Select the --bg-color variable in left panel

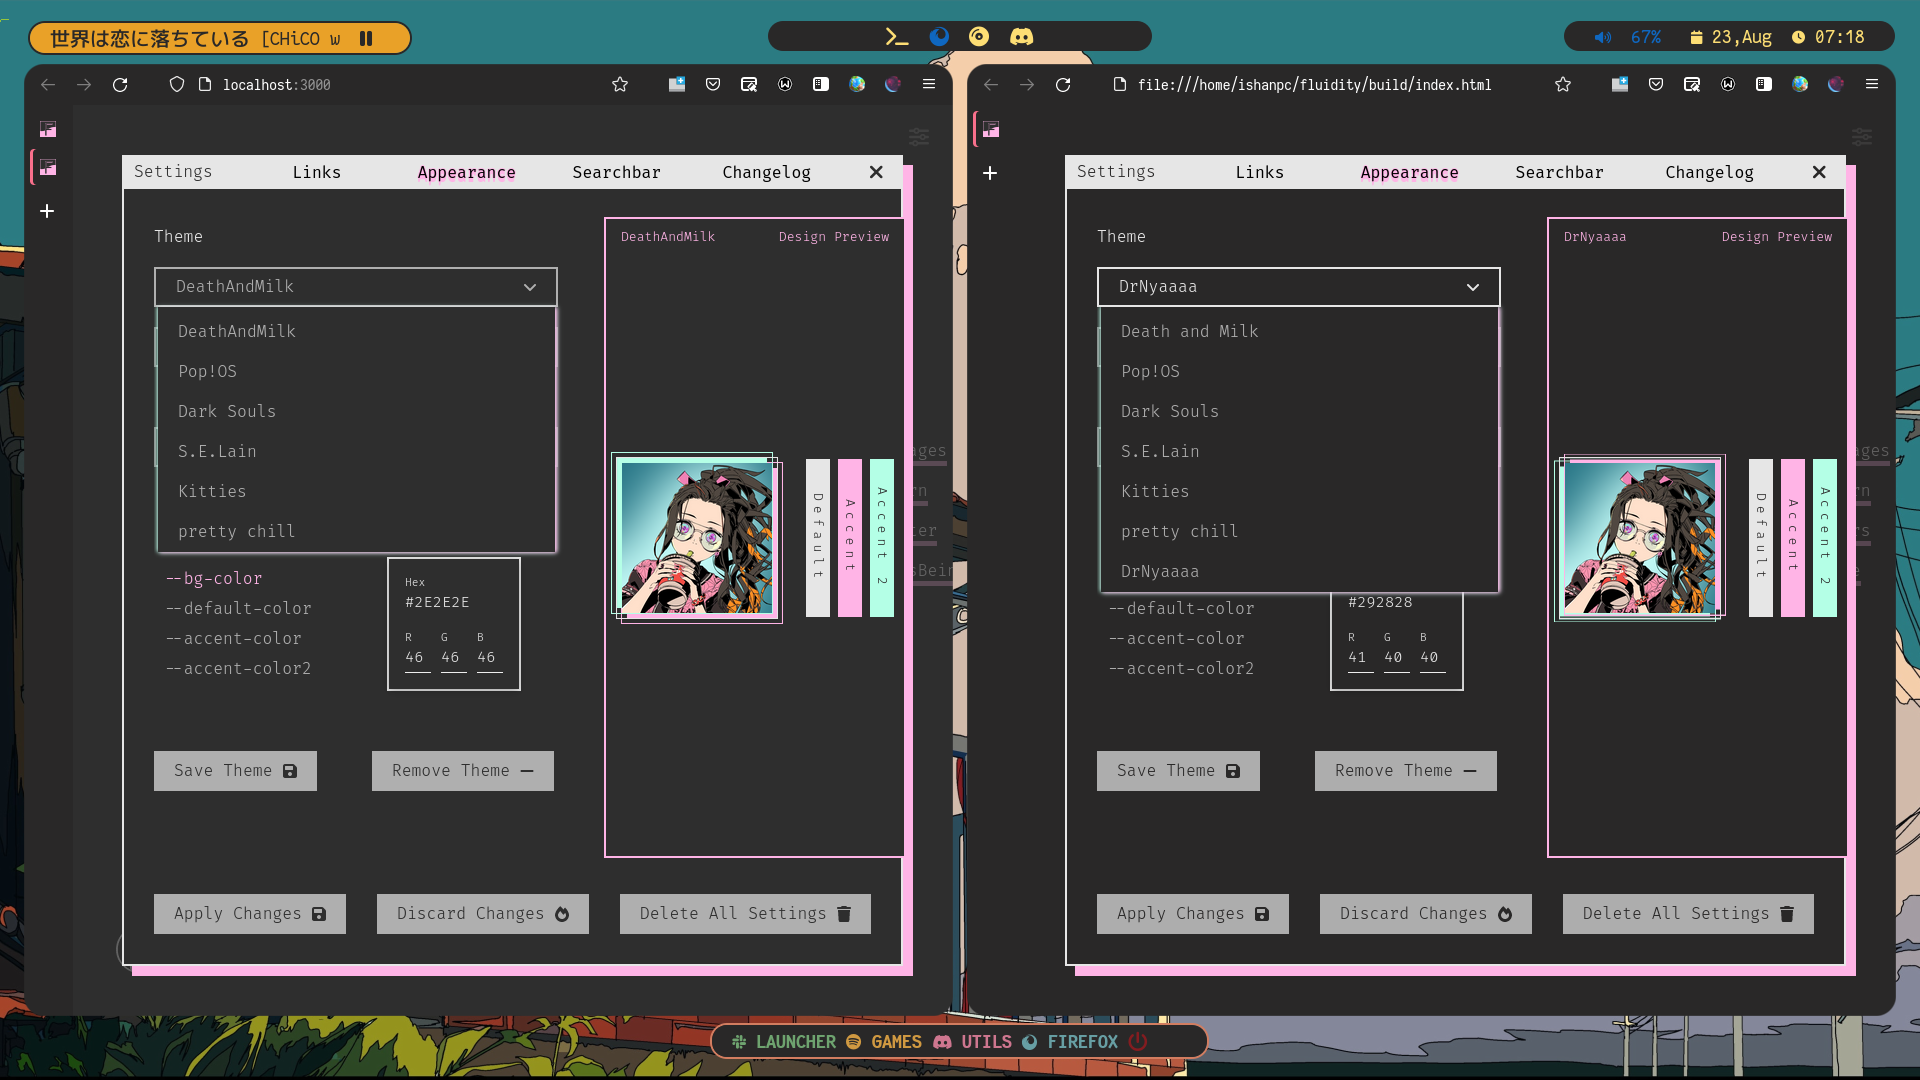[214, 578]
